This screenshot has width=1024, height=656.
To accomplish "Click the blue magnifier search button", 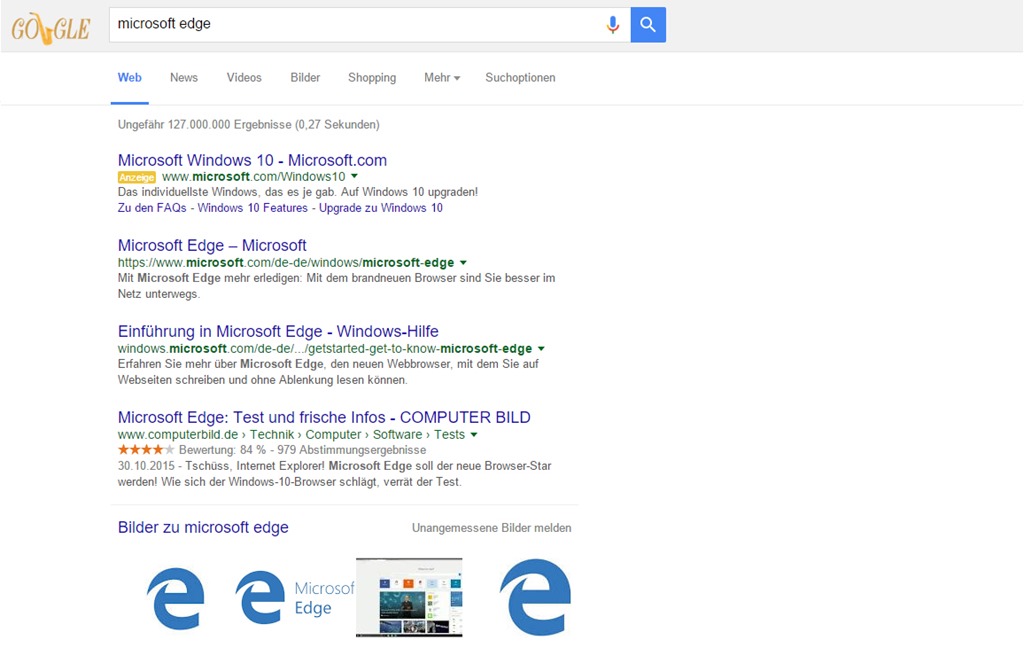I will 648,25.
